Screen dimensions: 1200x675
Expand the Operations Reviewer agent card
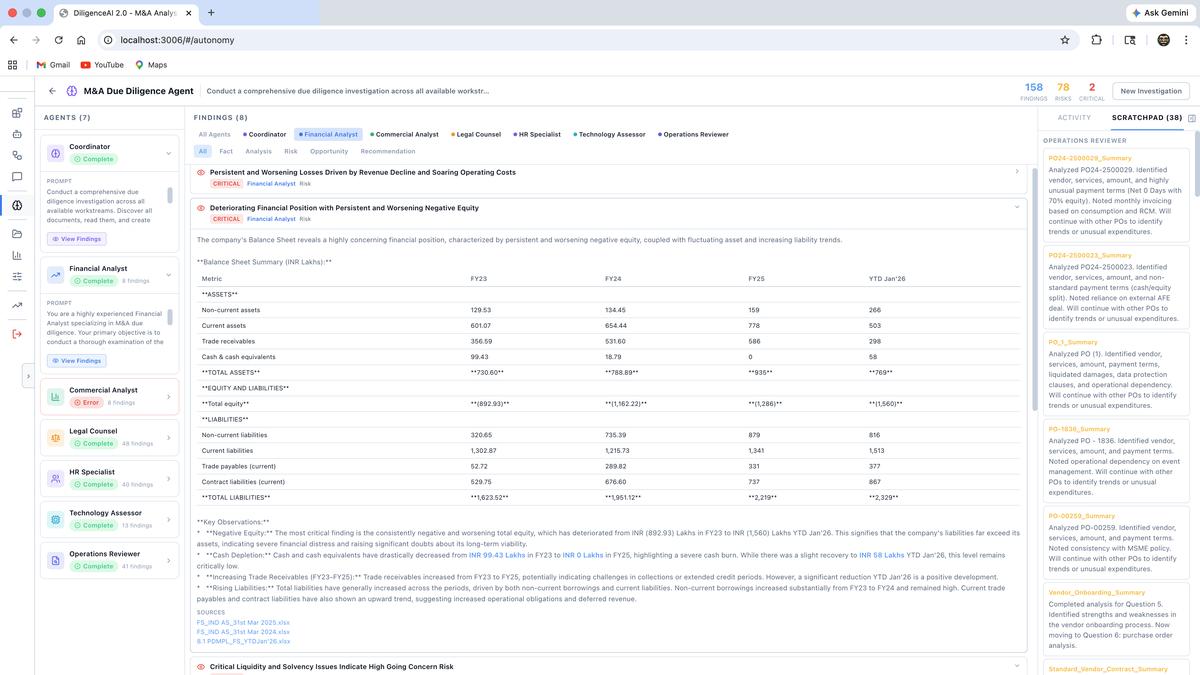(x=168, y=560)
